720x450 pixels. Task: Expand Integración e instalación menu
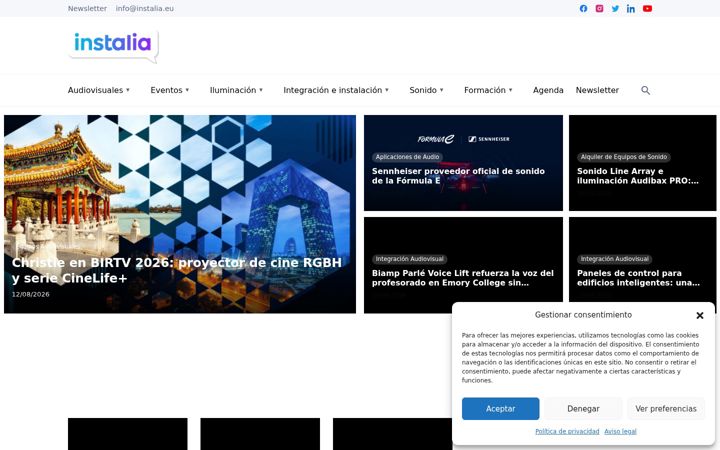point(336,90)
